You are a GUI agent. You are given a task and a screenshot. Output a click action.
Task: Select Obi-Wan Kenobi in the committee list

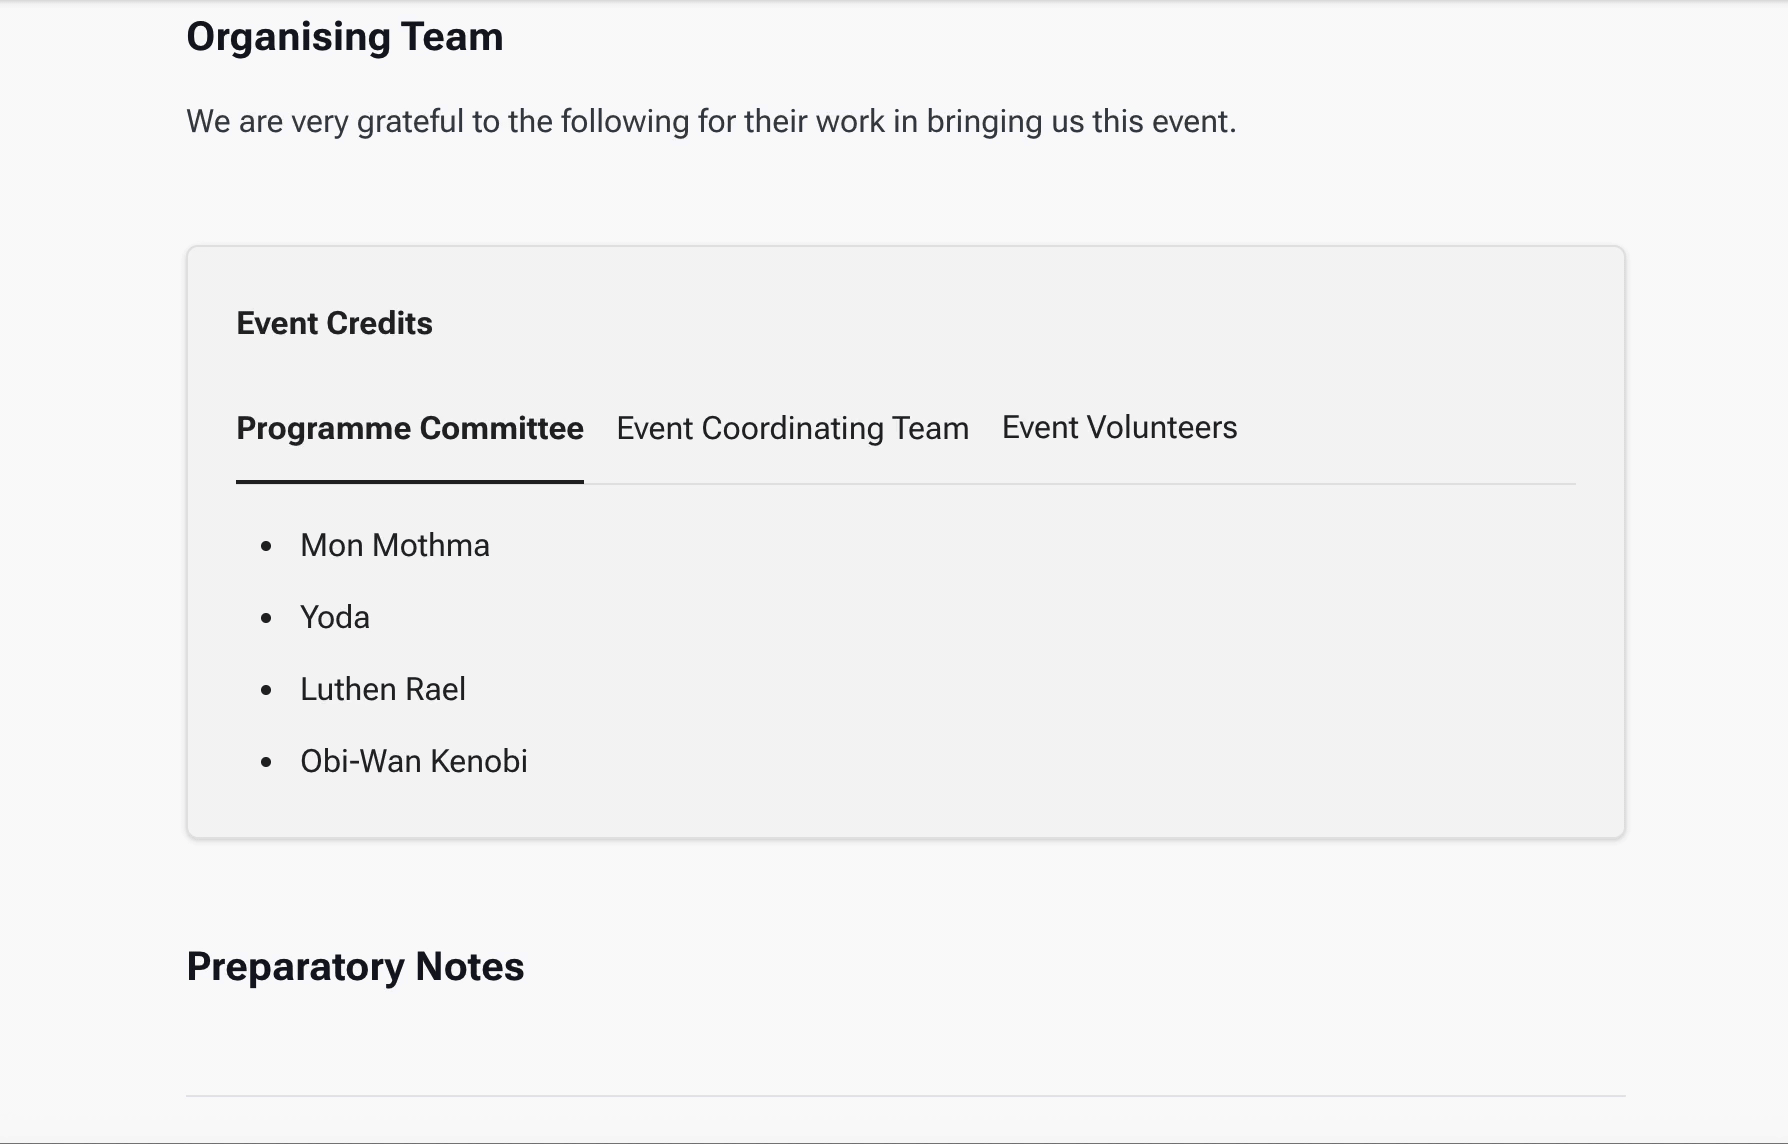414,761
